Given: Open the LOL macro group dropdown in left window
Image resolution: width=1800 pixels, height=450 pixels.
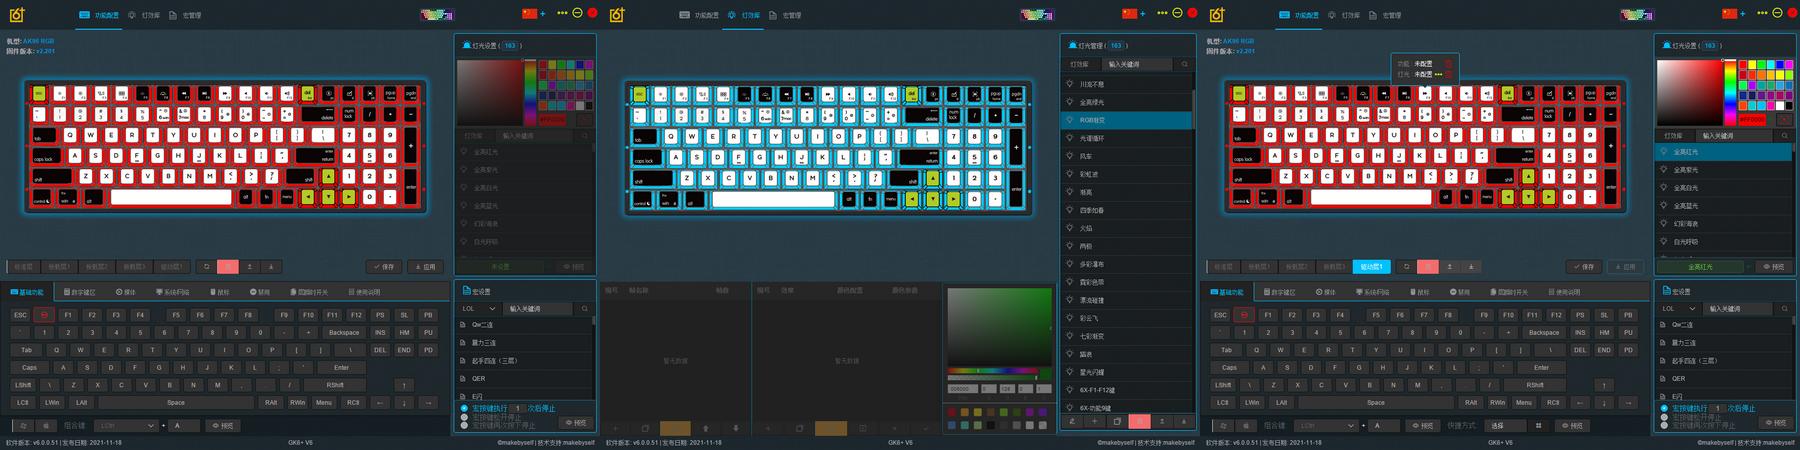Looking at the screenshot, I should point(478,309).
